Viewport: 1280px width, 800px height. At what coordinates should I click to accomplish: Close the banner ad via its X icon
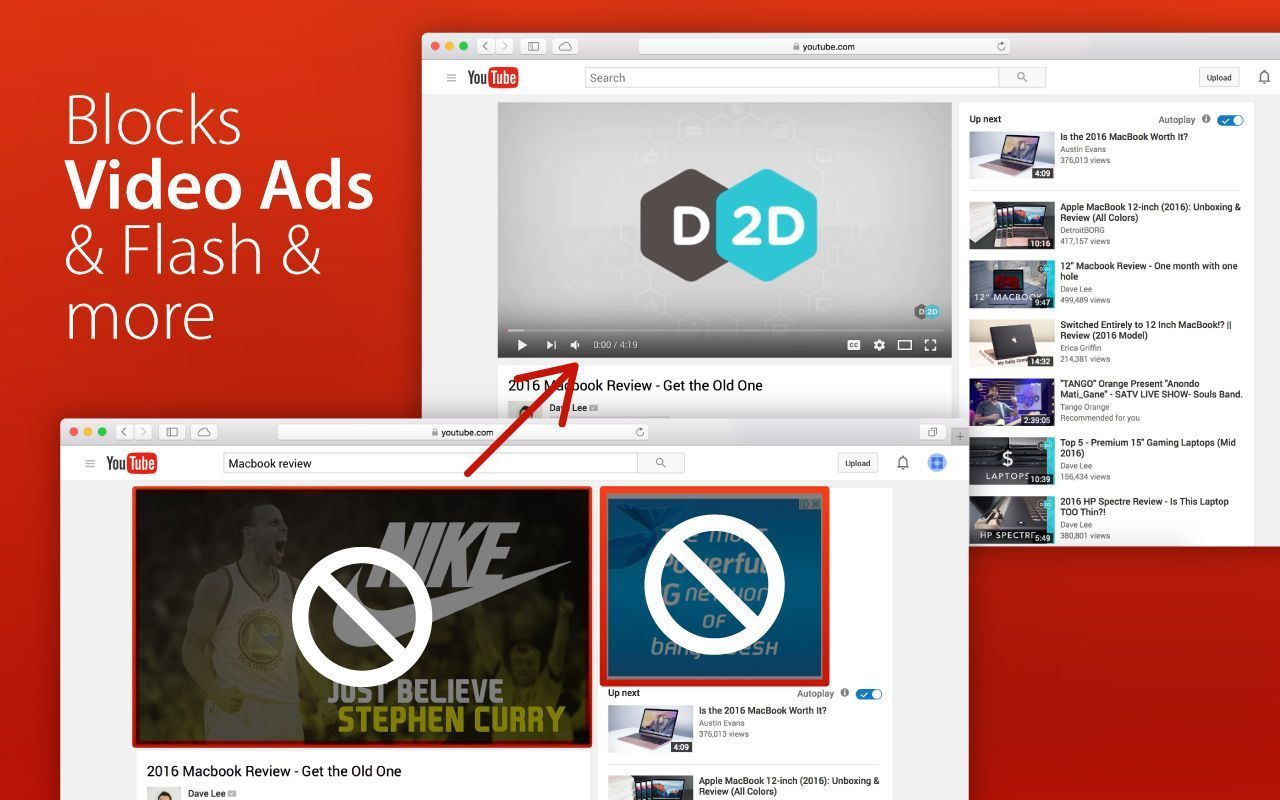815,504
